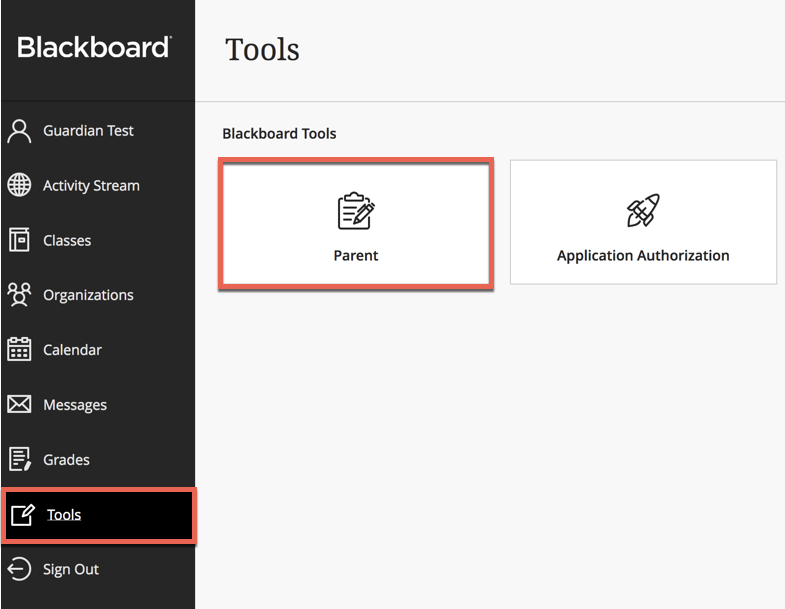This screenshot has width=785, height=609.
Task: Open the Parent tool label
Action: (x=356, y=256)
